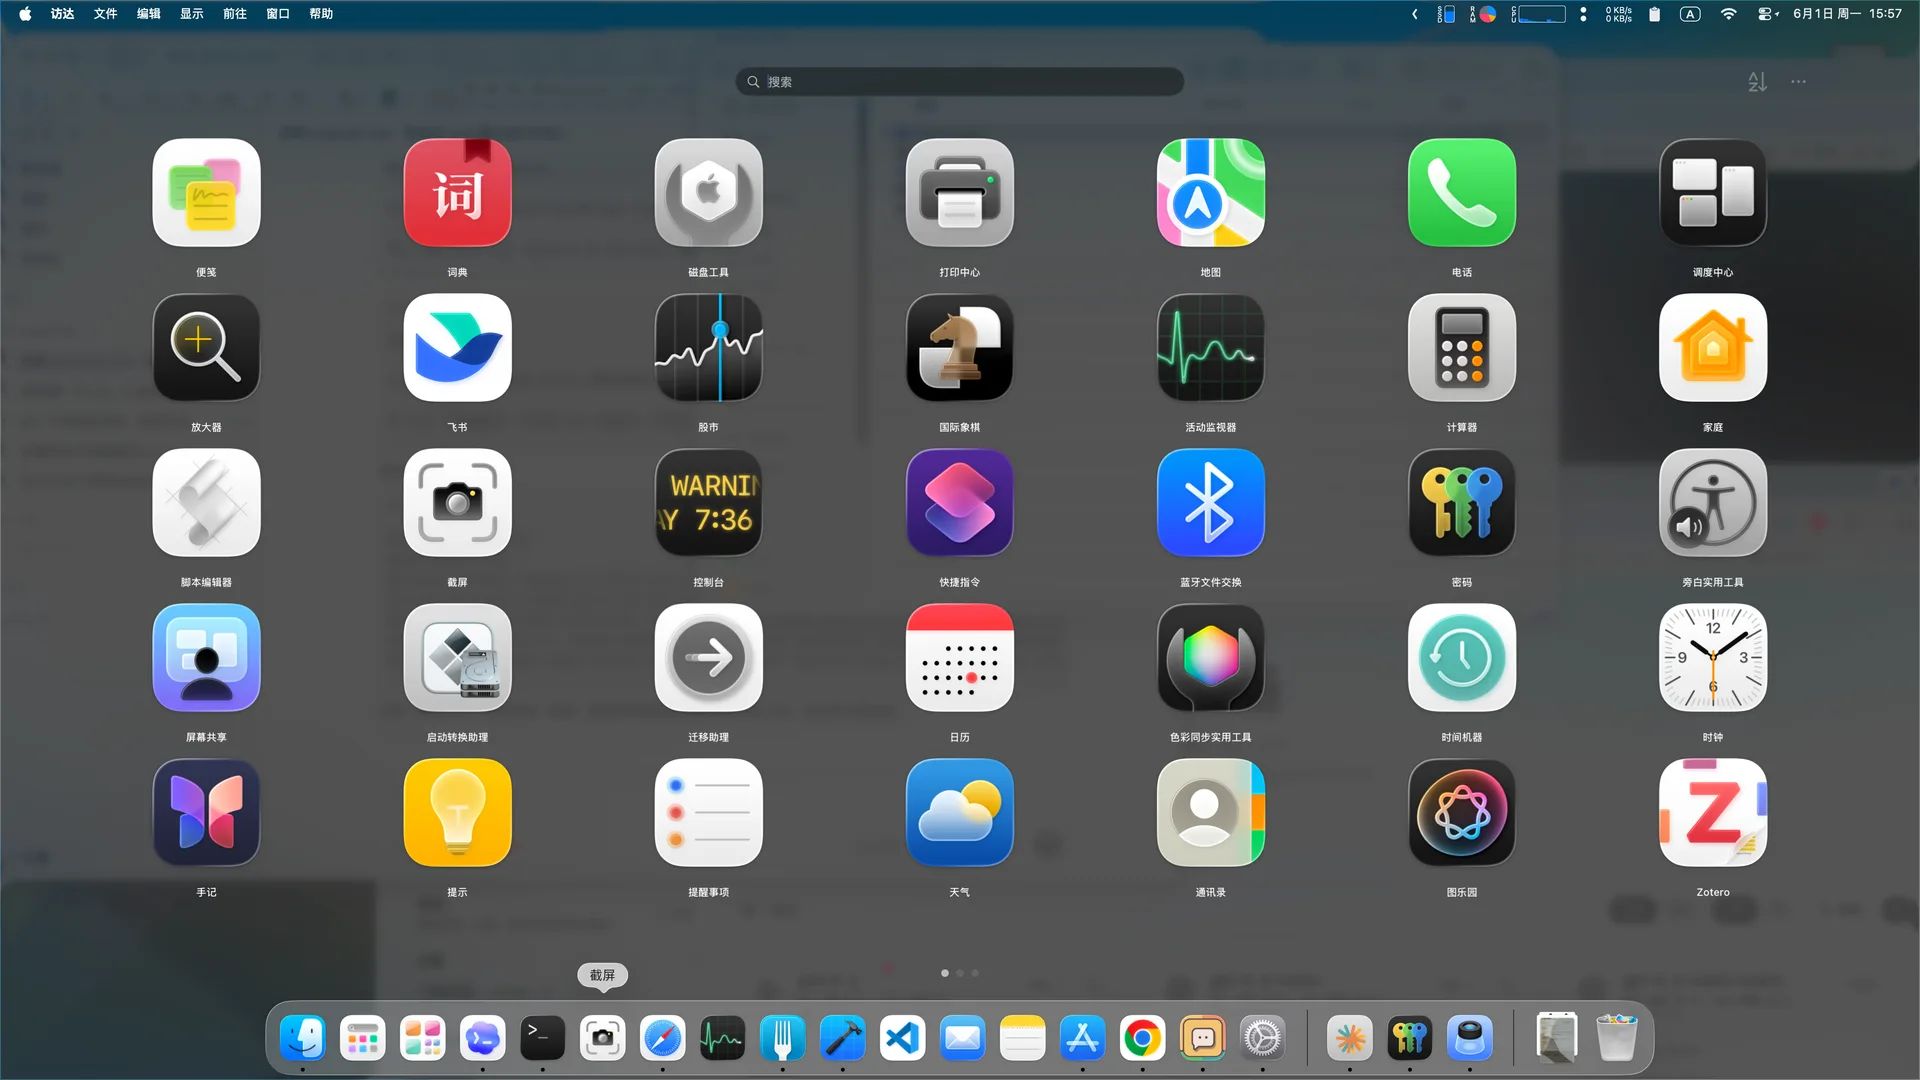This screenshot has width=1920, height=1080.
Task: Open the 天气 Weather app
Action: (x=959, y=813)
